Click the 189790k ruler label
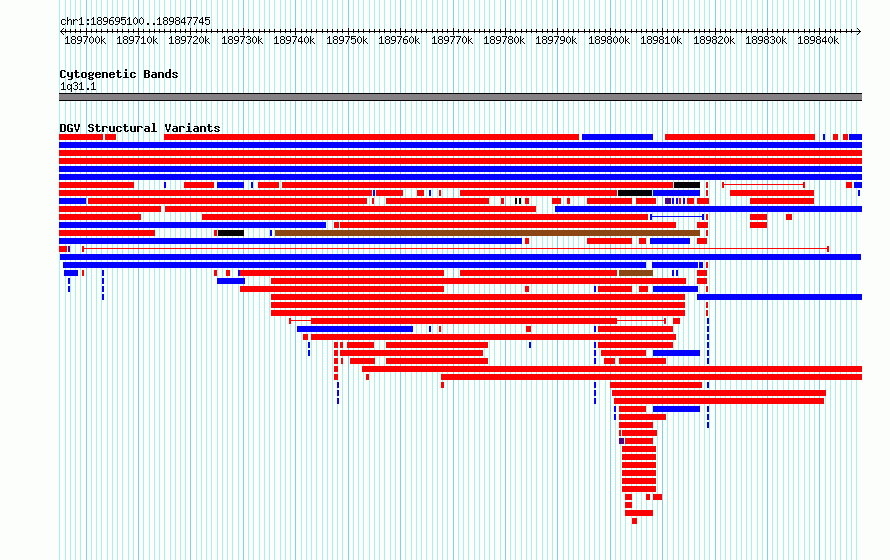890x560 pixels. (x=556, y=40)
